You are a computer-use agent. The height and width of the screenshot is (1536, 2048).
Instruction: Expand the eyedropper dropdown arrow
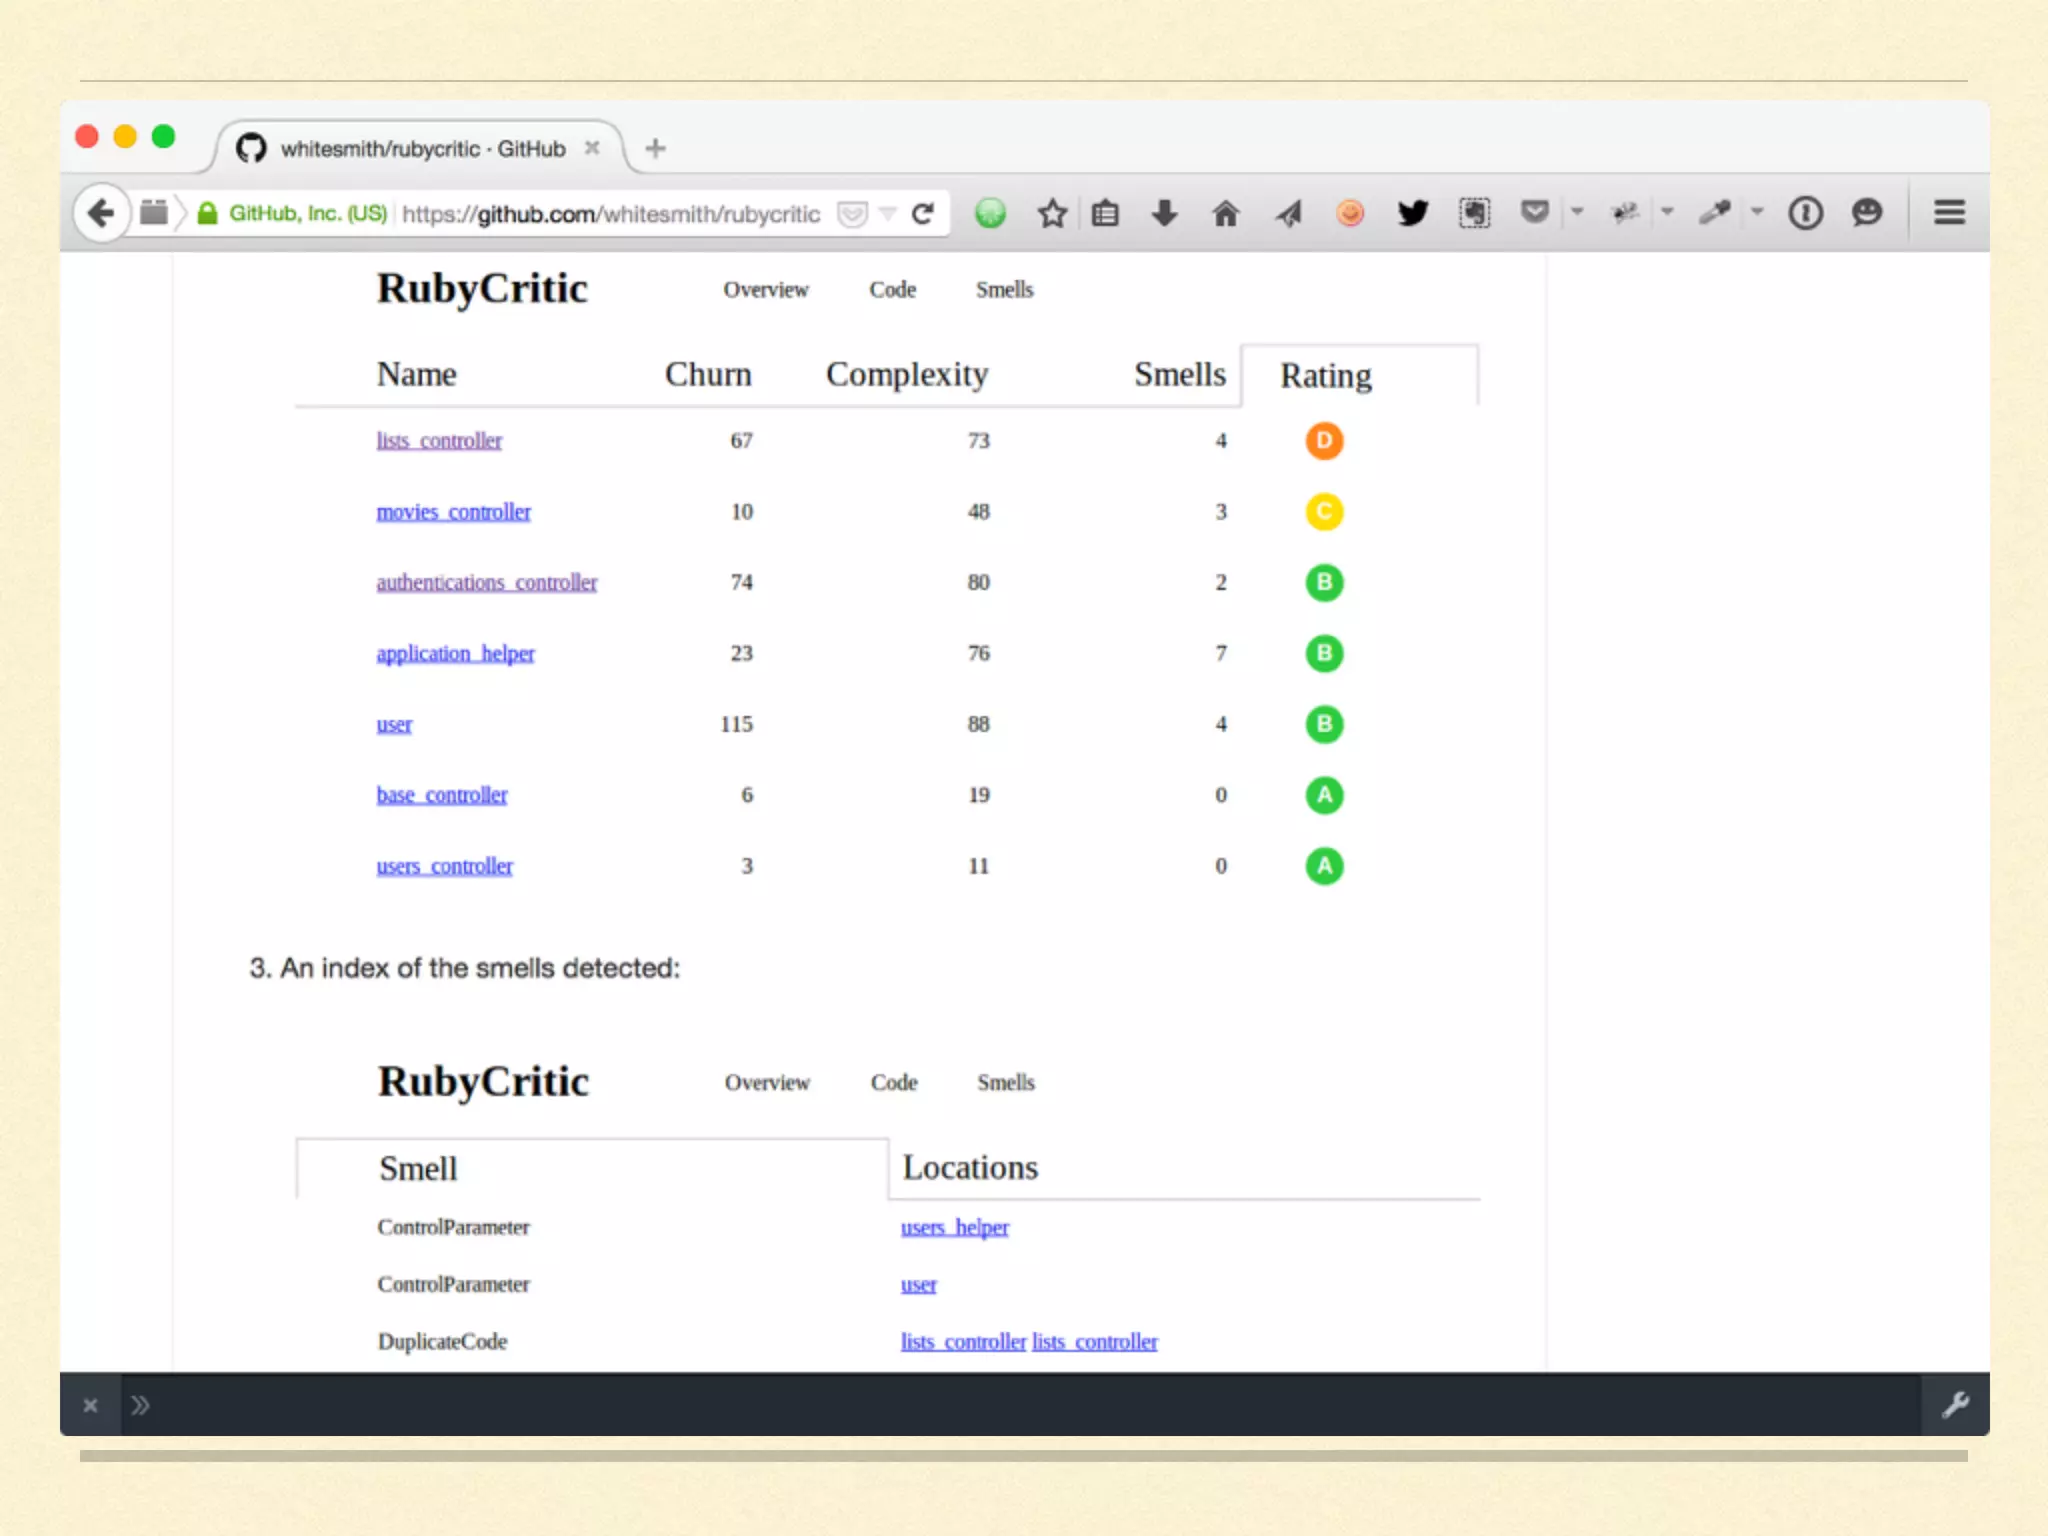1757,212
